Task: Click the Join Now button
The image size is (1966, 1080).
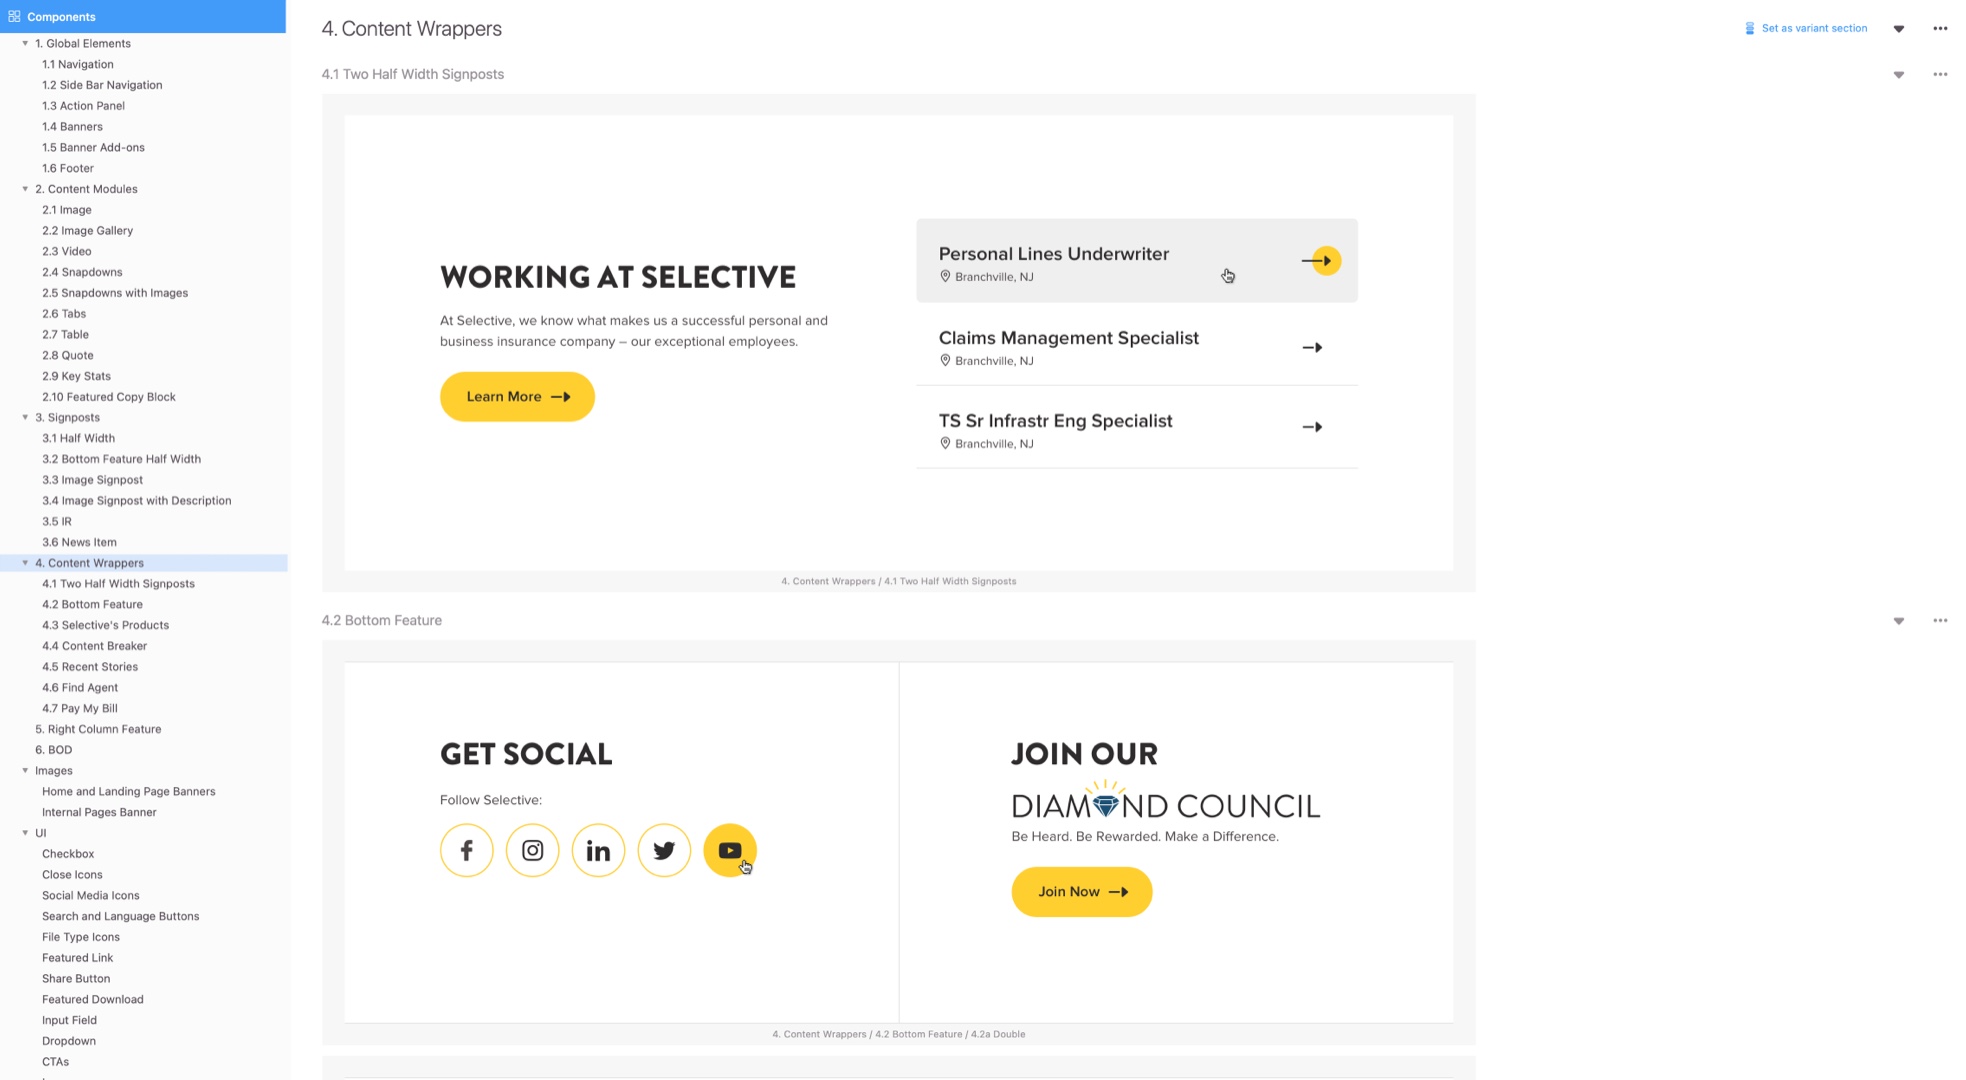Action: pos(1081,892)
